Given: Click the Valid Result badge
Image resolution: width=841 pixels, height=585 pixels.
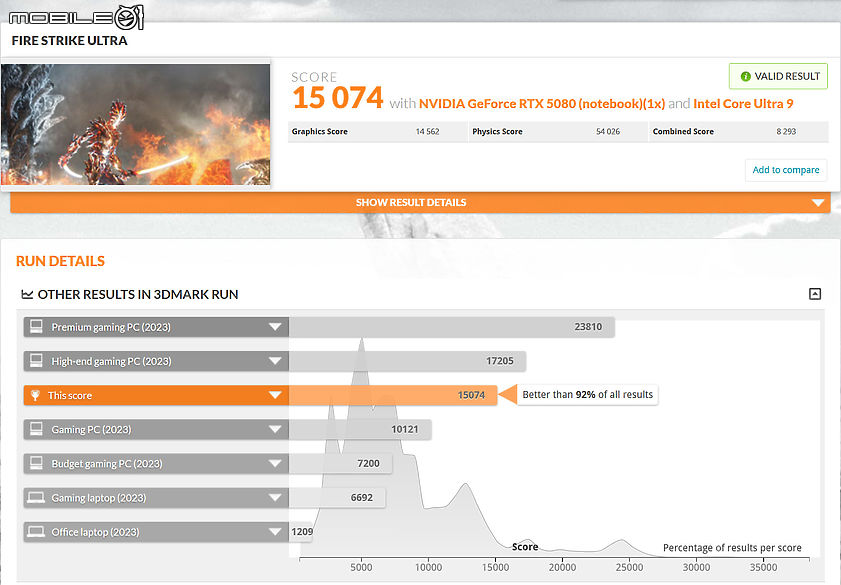Looking at the screenshot, I should (x=778, y=76).
